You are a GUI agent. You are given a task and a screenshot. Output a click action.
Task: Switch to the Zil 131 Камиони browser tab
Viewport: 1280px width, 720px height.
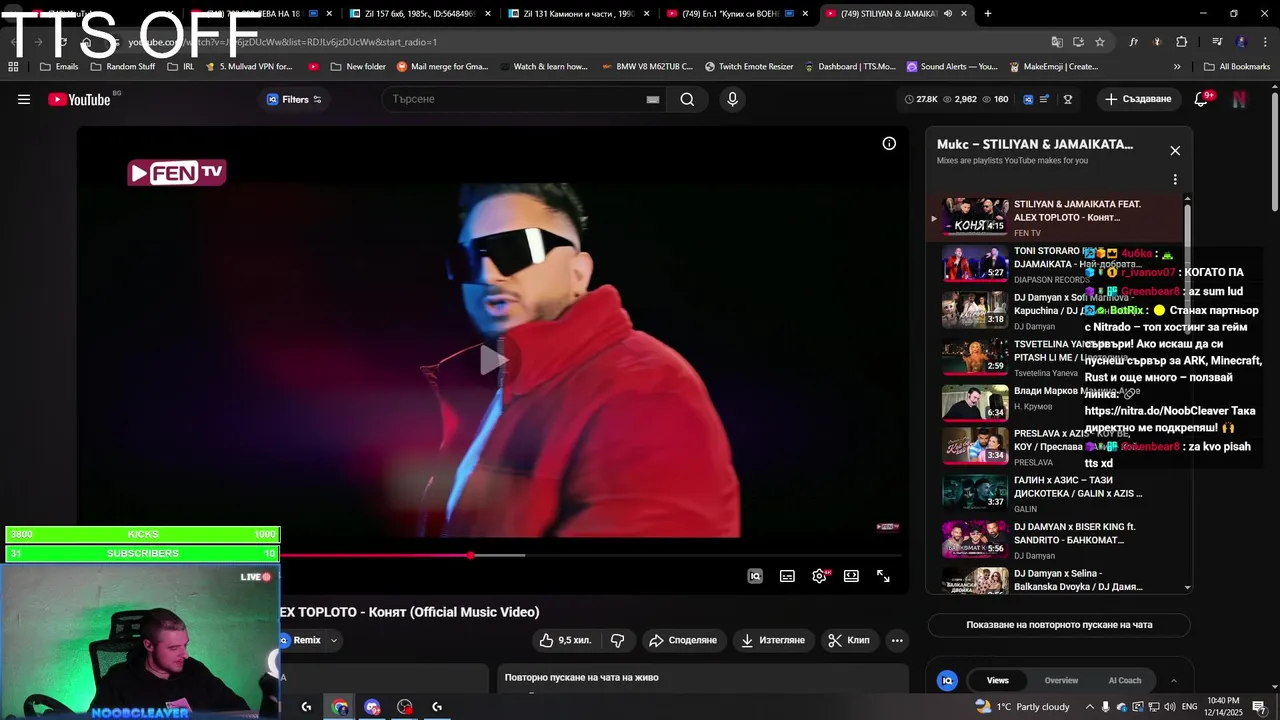click(x=577, y=14)
